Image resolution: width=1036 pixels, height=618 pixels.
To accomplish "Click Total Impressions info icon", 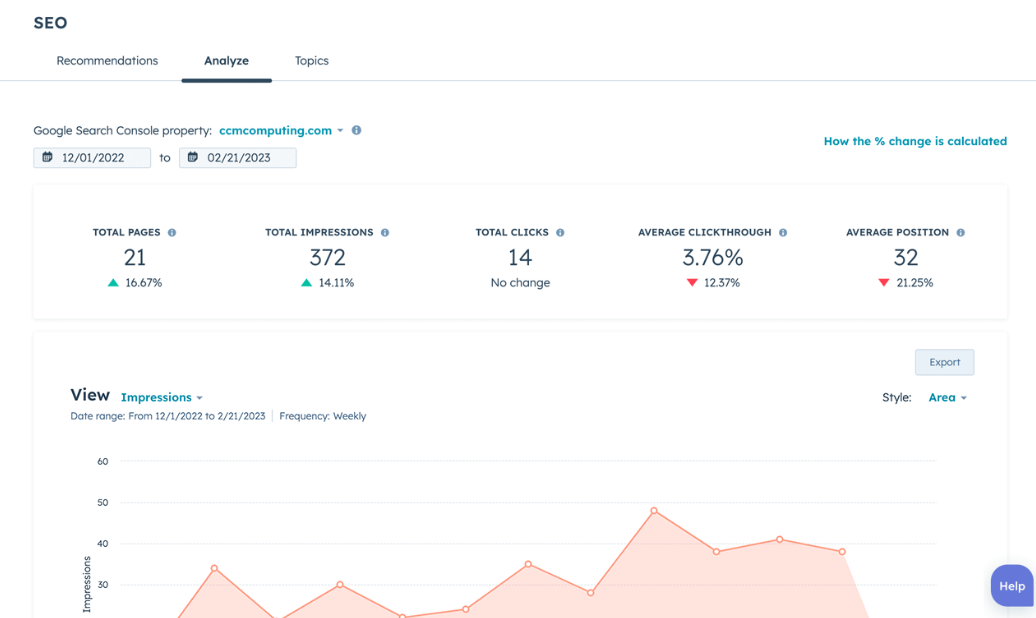I will pos(385,233).
